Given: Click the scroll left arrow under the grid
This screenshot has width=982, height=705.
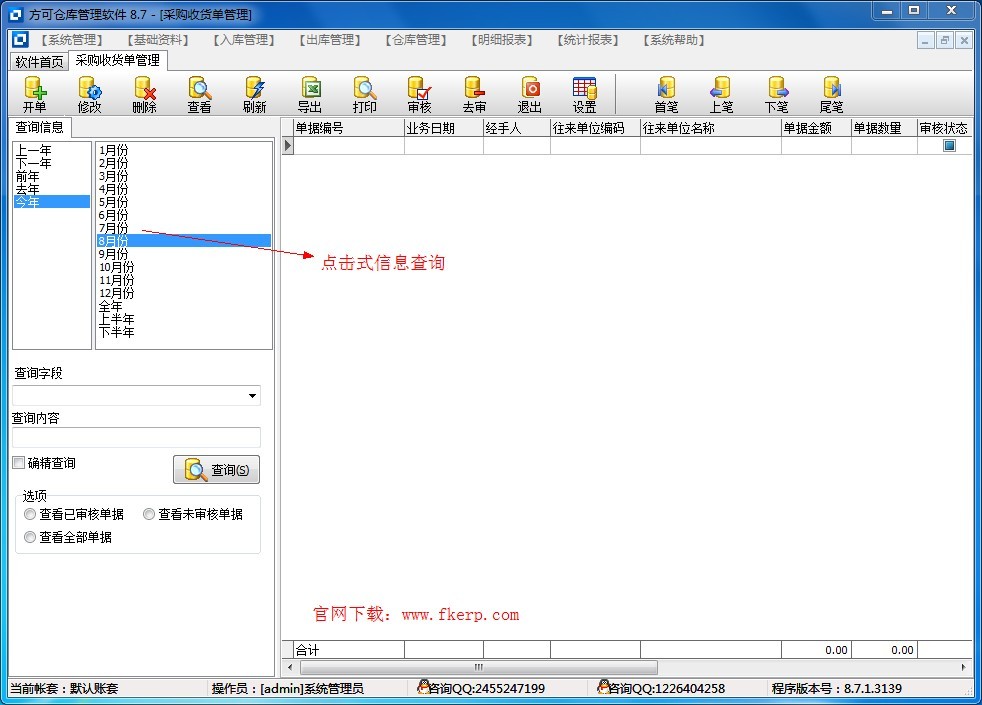Looking at the screenshot, I should coord(289,667).
